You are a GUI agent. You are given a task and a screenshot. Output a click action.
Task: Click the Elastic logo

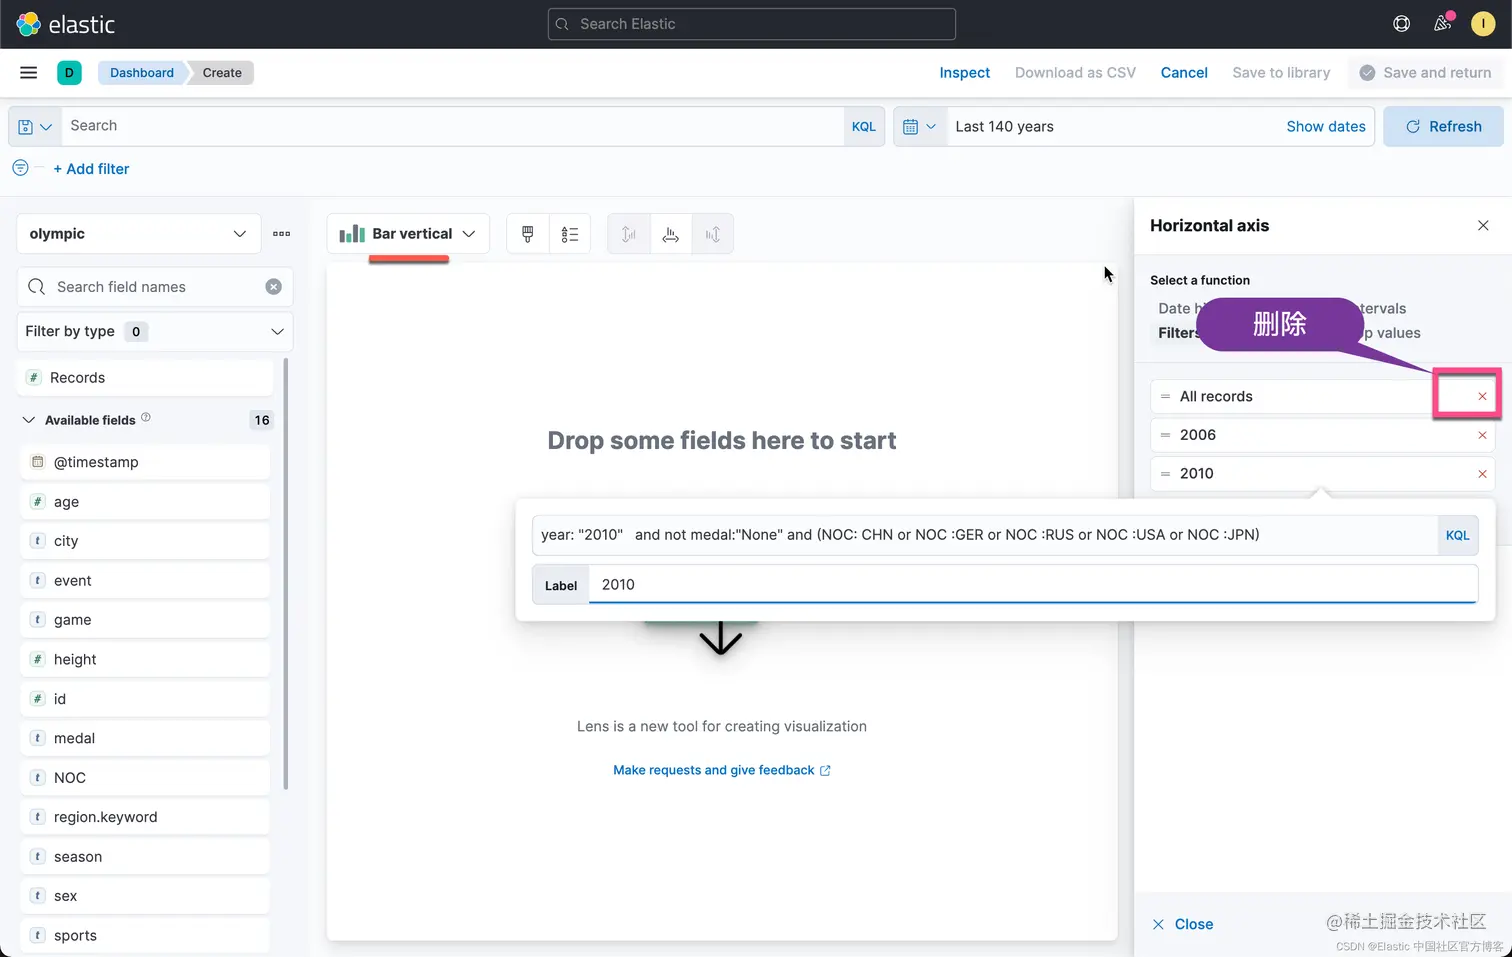[x=66, y=24]
